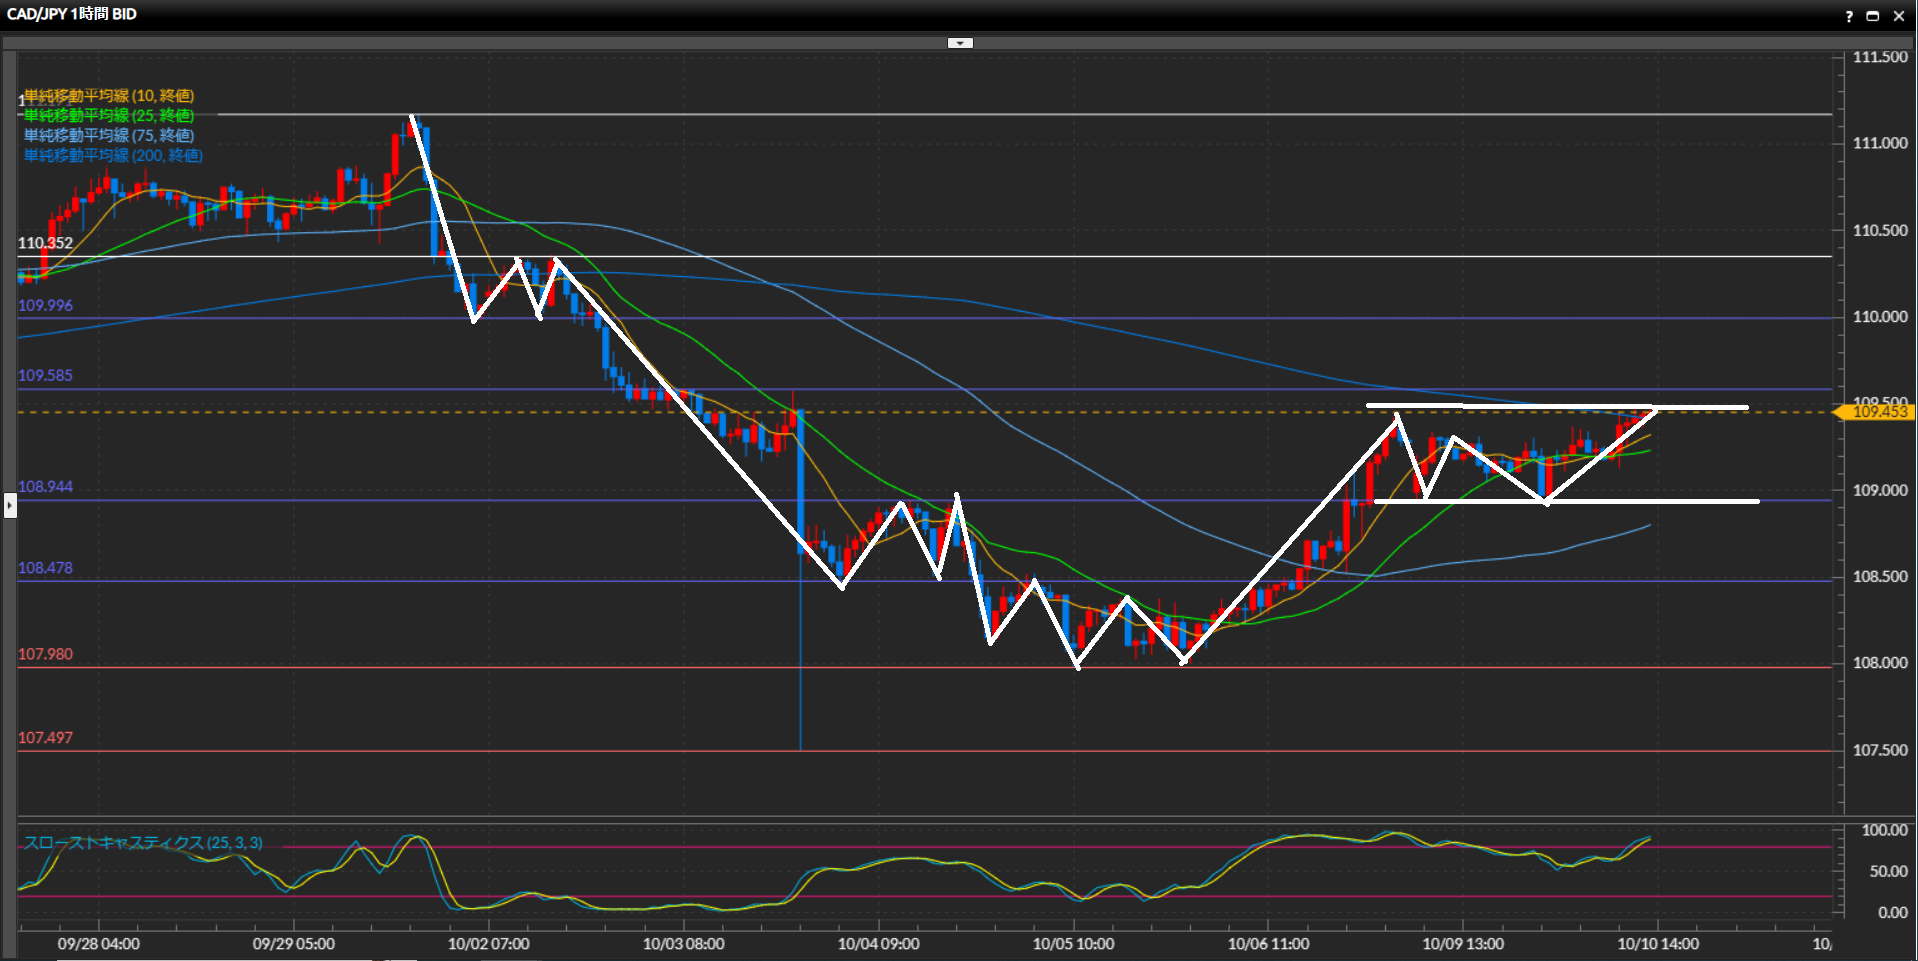Viewport: 1918px width, 961px height.
Task: Close the CAD/JPY chart window
Action: click(1899, 16)
